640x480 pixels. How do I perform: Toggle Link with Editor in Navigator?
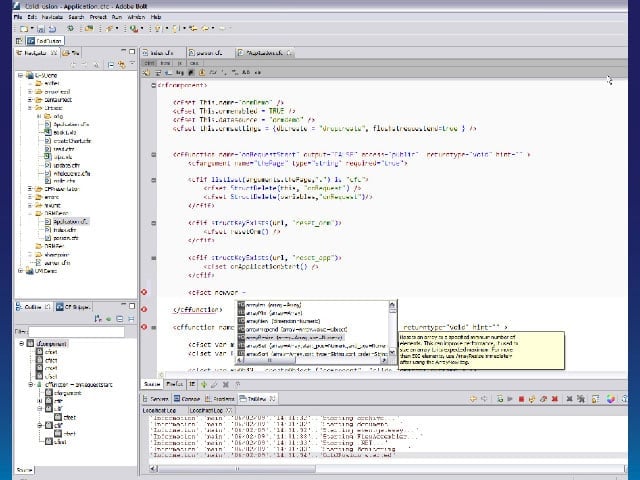click(121, 64)
